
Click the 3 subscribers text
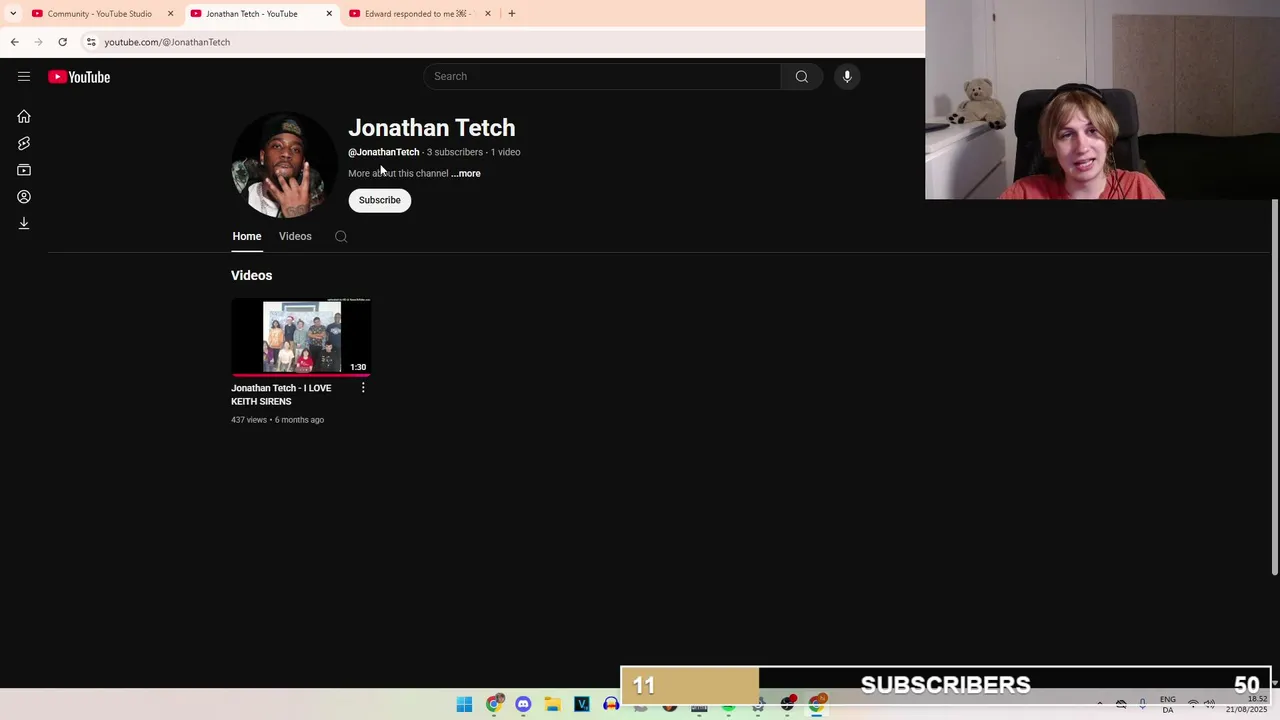pos(455,153)
